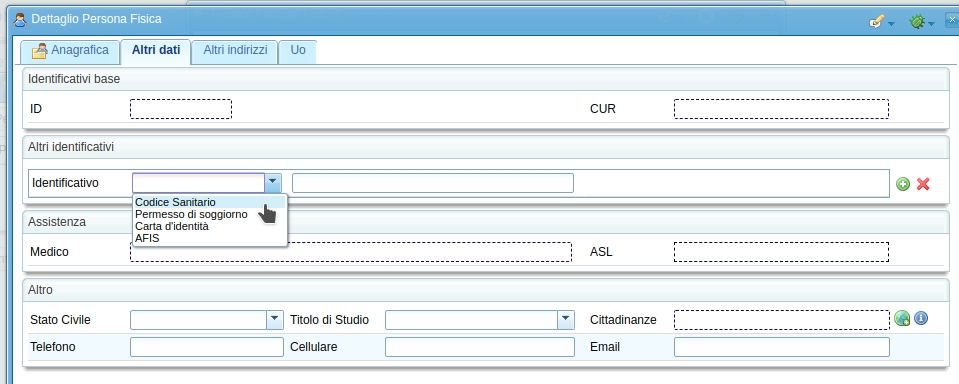Select the AFIS option

[209, 238]
